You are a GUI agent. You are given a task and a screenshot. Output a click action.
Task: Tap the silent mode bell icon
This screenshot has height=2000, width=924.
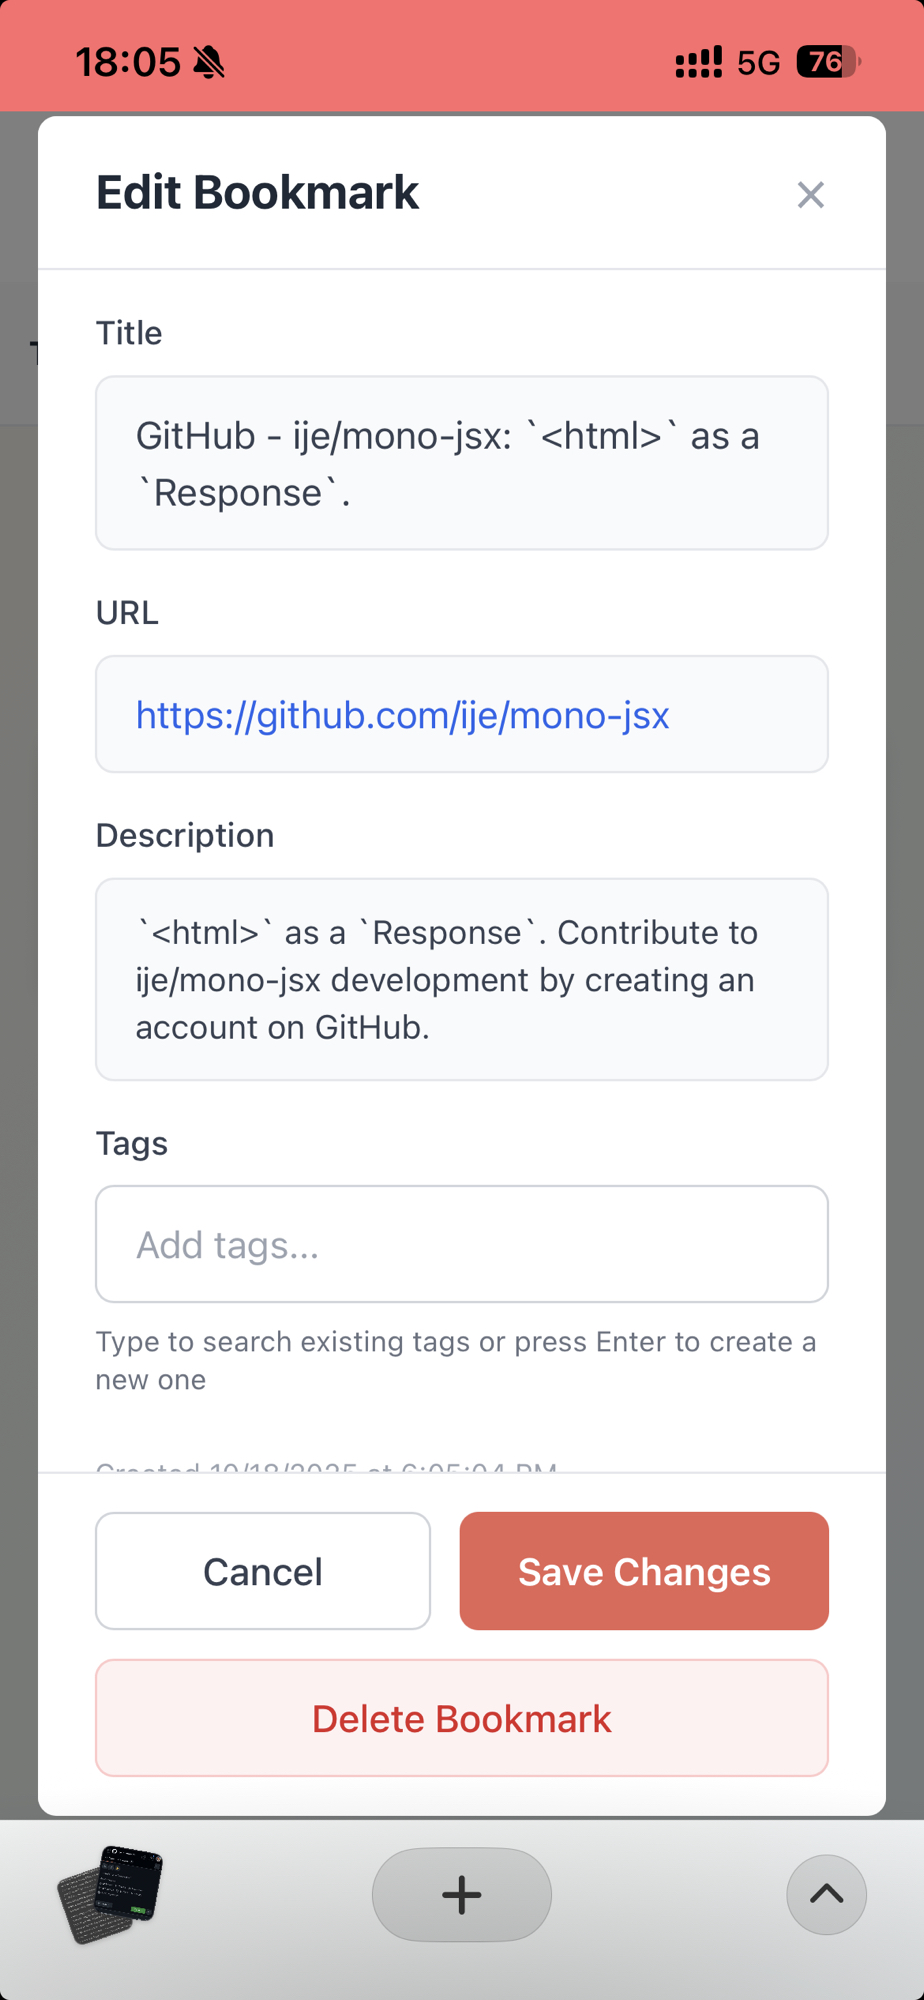tap(209, 62)
